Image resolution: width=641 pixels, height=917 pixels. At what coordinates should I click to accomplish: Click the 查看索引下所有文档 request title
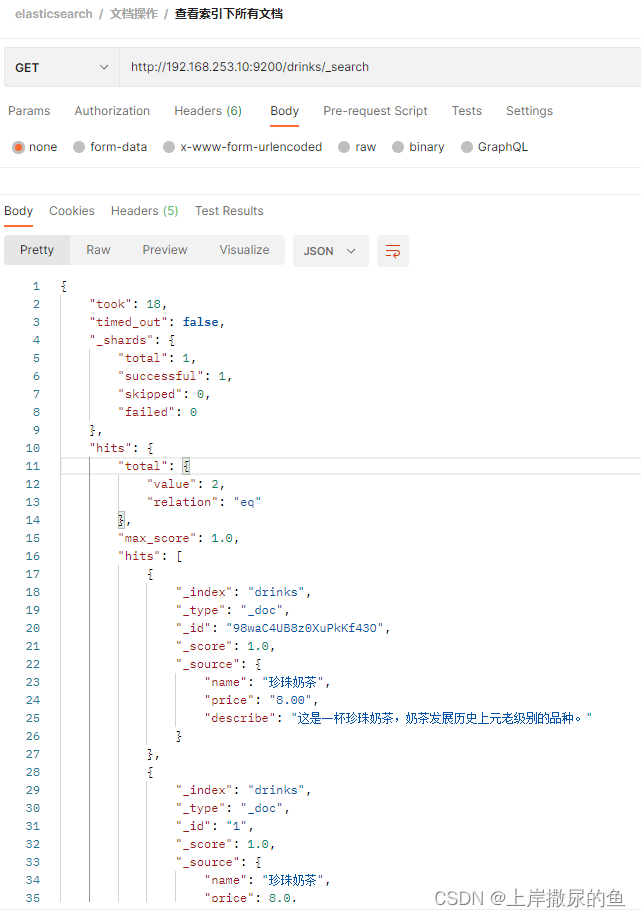tap(229, 14)
